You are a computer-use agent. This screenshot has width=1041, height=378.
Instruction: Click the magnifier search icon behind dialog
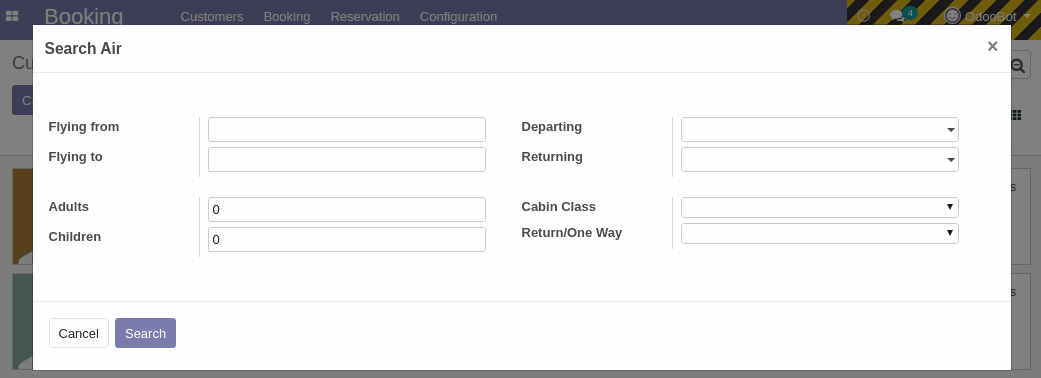(x=1018, y=65)
